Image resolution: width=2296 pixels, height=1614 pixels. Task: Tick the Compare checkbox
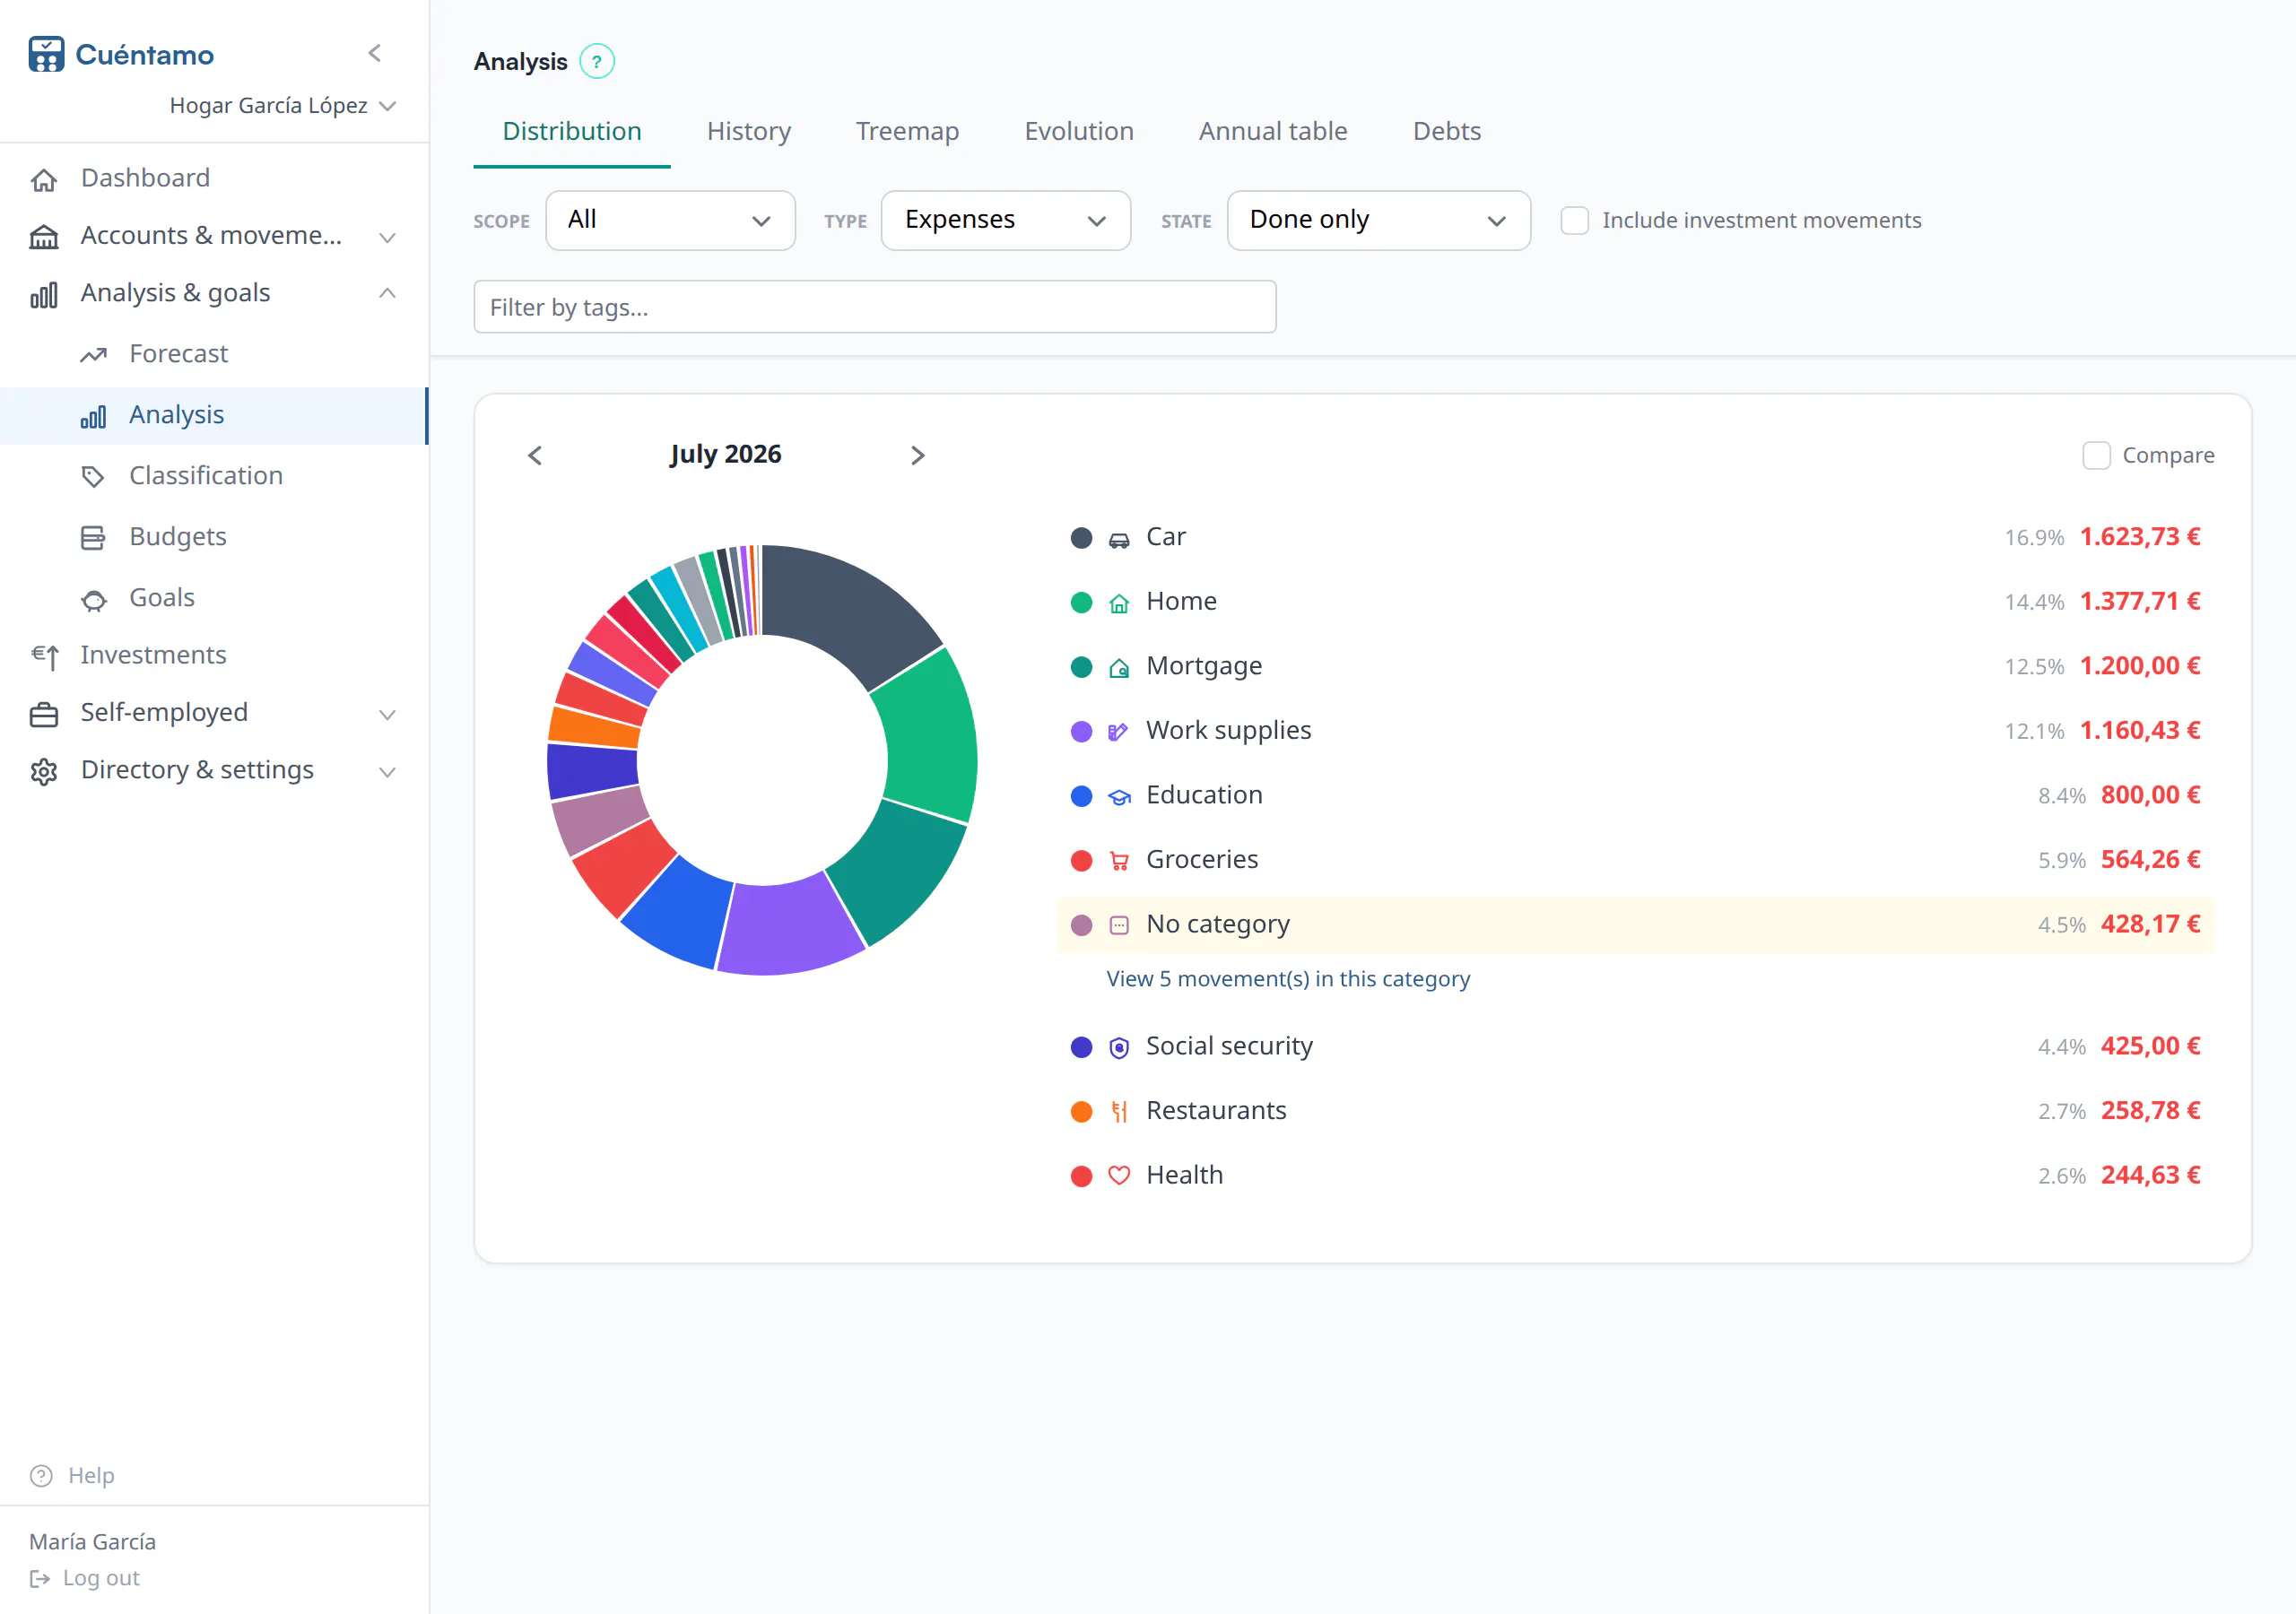pos(2096,455)
